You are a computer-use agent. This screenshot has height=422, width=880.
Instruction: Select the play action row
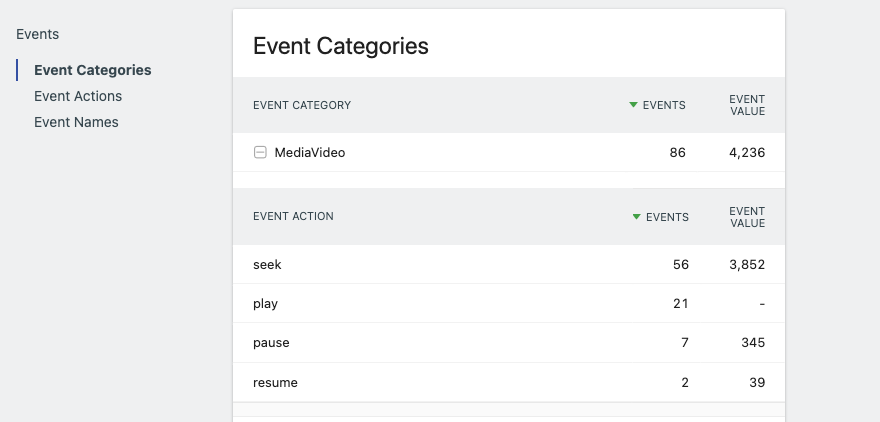(x=265, y=304)
